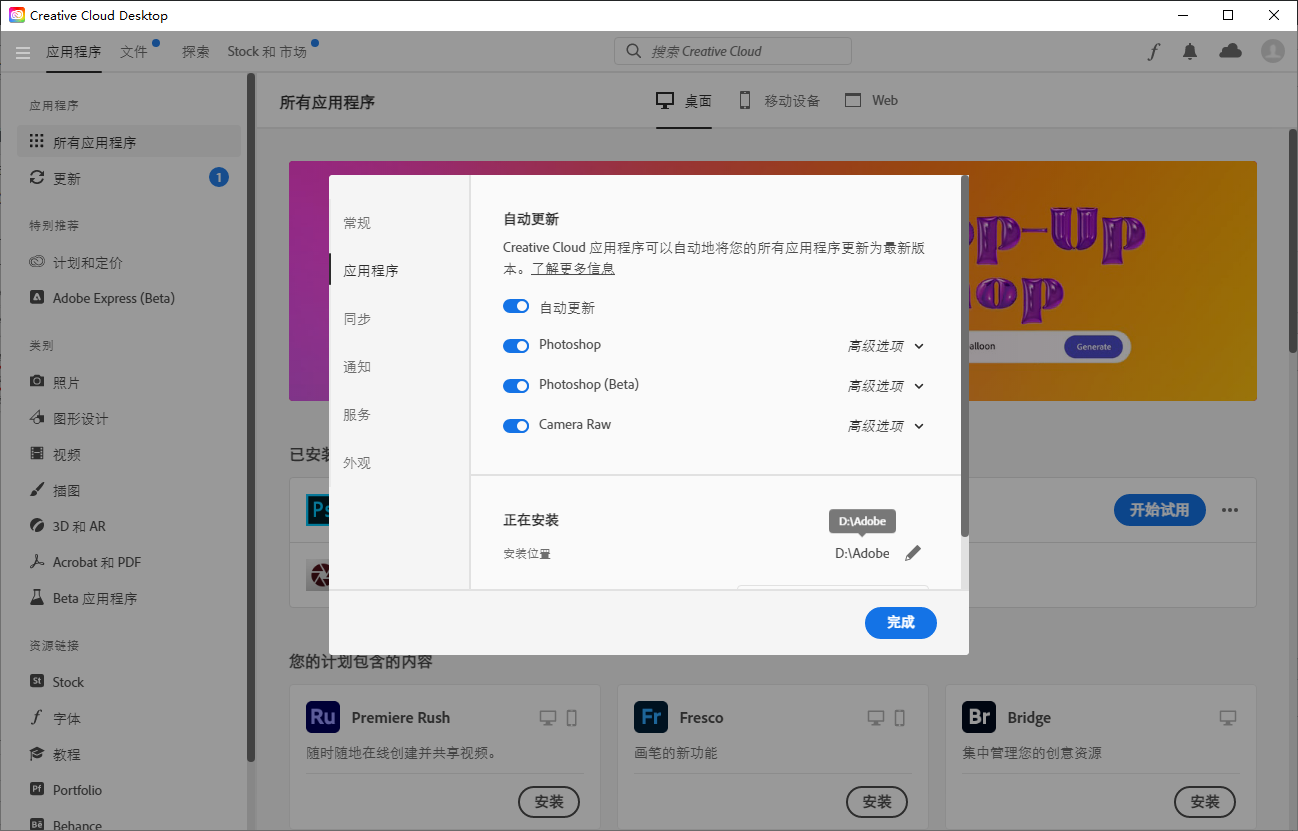Open the user account avatar
This screenshot has width=1298, height=831.
1272,51
